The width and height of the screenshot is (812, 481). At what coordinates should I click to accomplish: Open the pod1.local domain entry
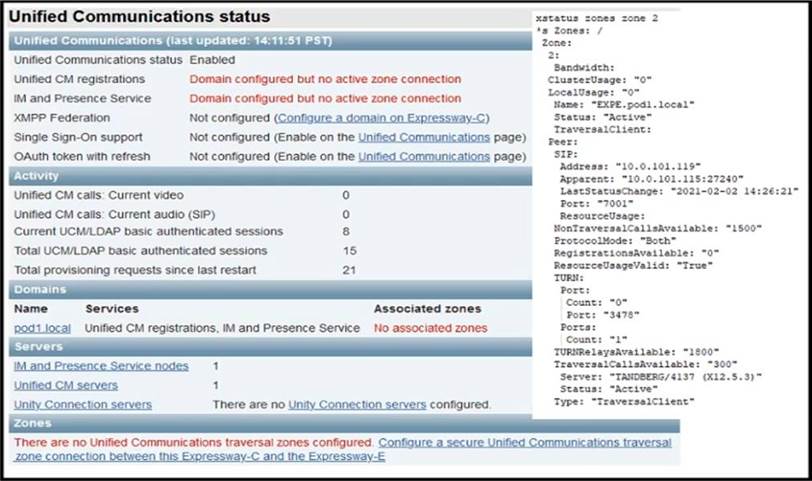click(42, 328)
